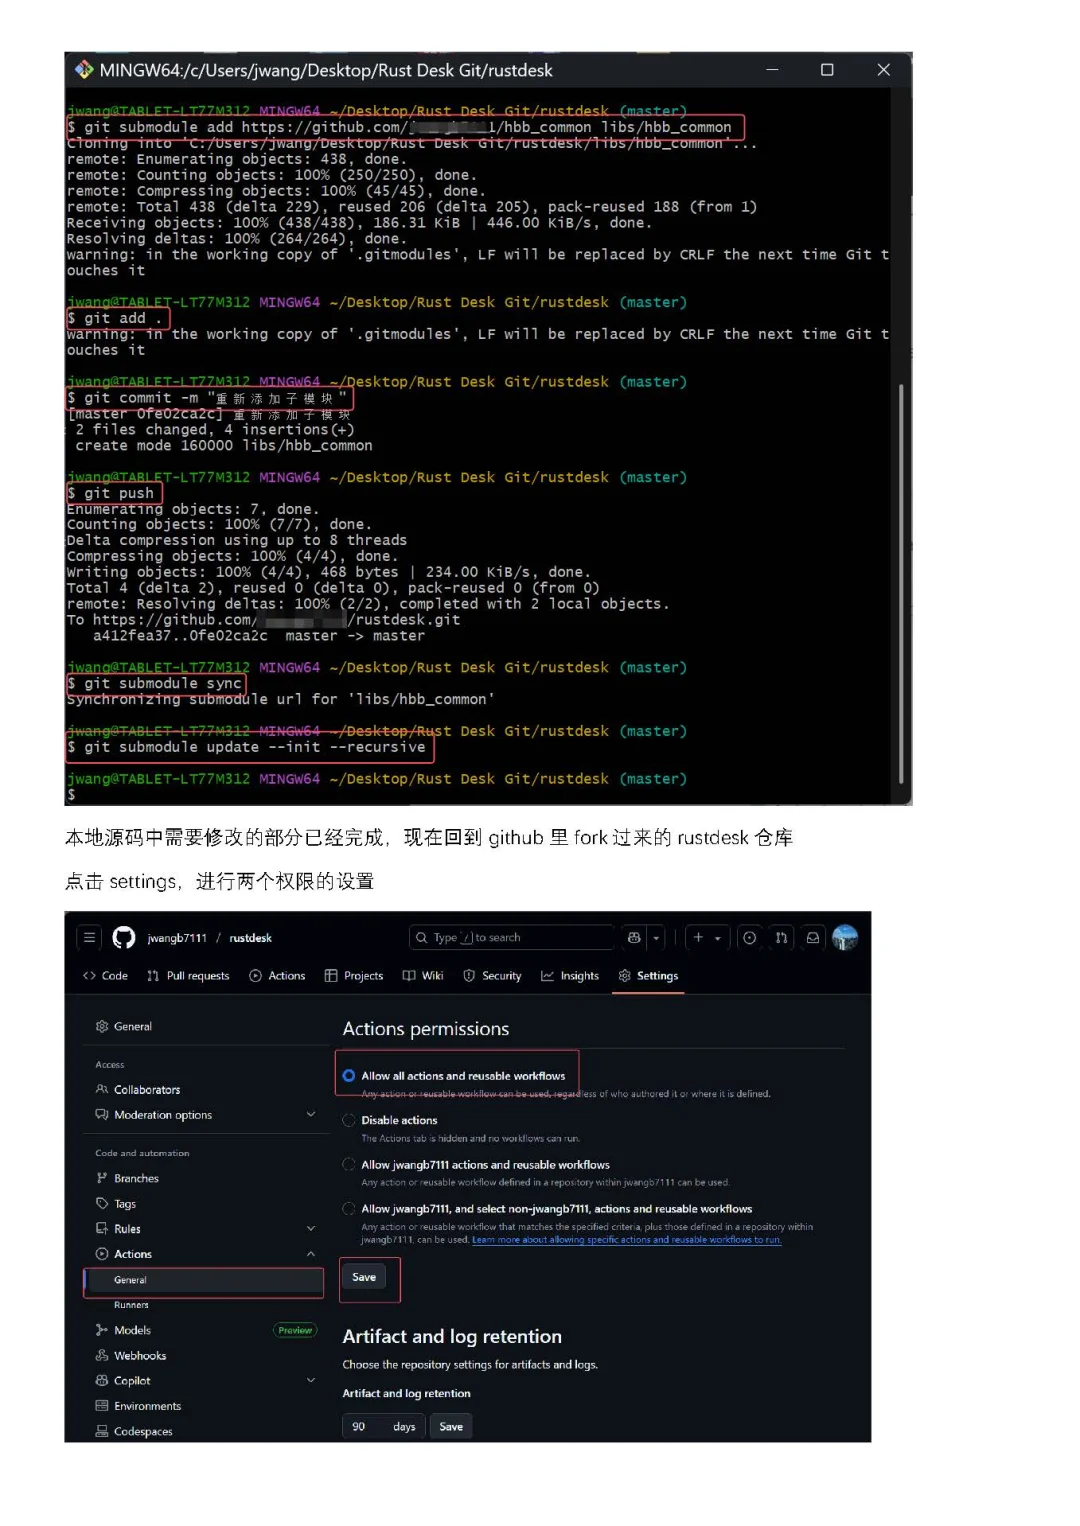Select Webhooks in the settings sidebar
The image size is (1080, 1526).
pyautogui.click(x=139, y=1355)
